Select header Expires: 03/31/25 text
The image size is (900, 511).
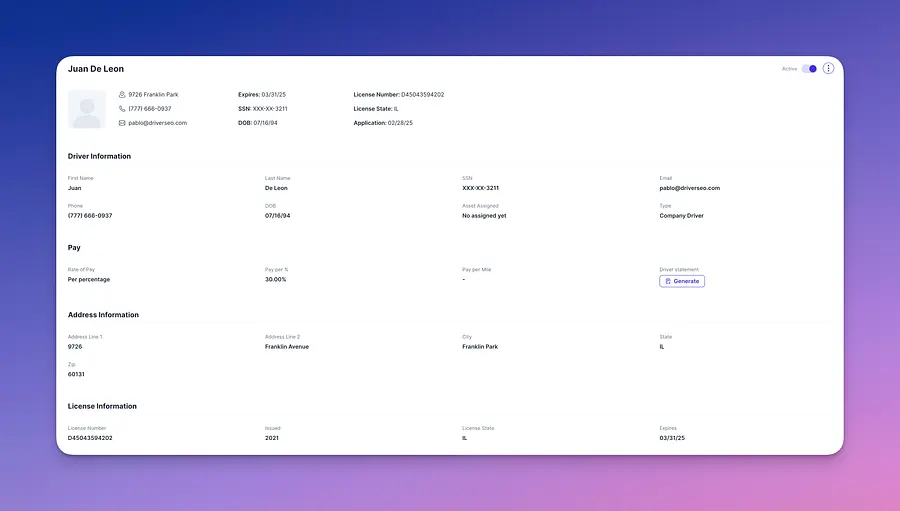[x=262, y=95]
